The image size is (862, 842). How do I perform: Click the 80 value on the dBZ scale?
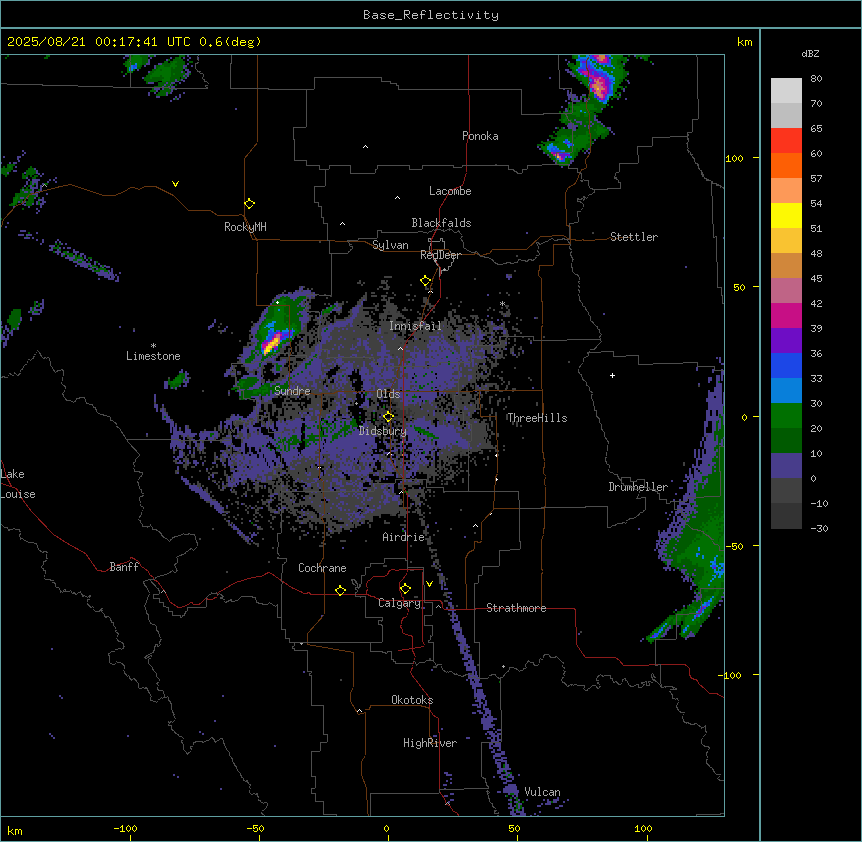click(x=816, y=79)
